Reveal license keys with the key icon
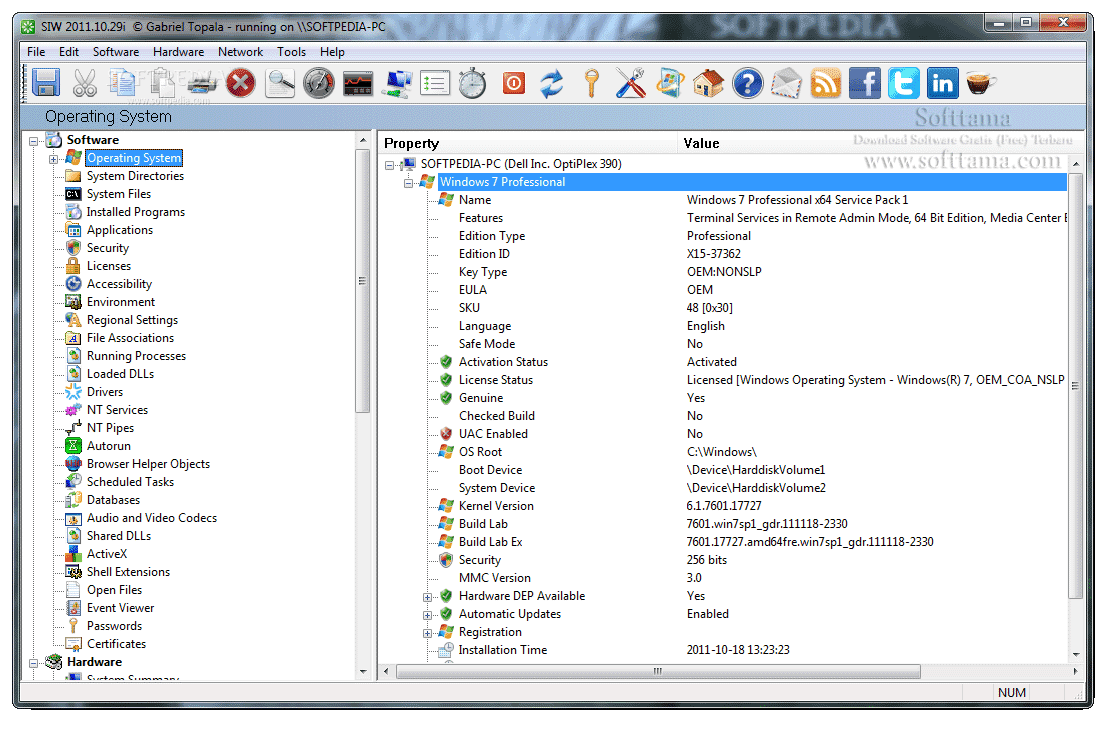Image resolution: width=1114 pixels, height=729 pixels. click(x=591, y=82)
